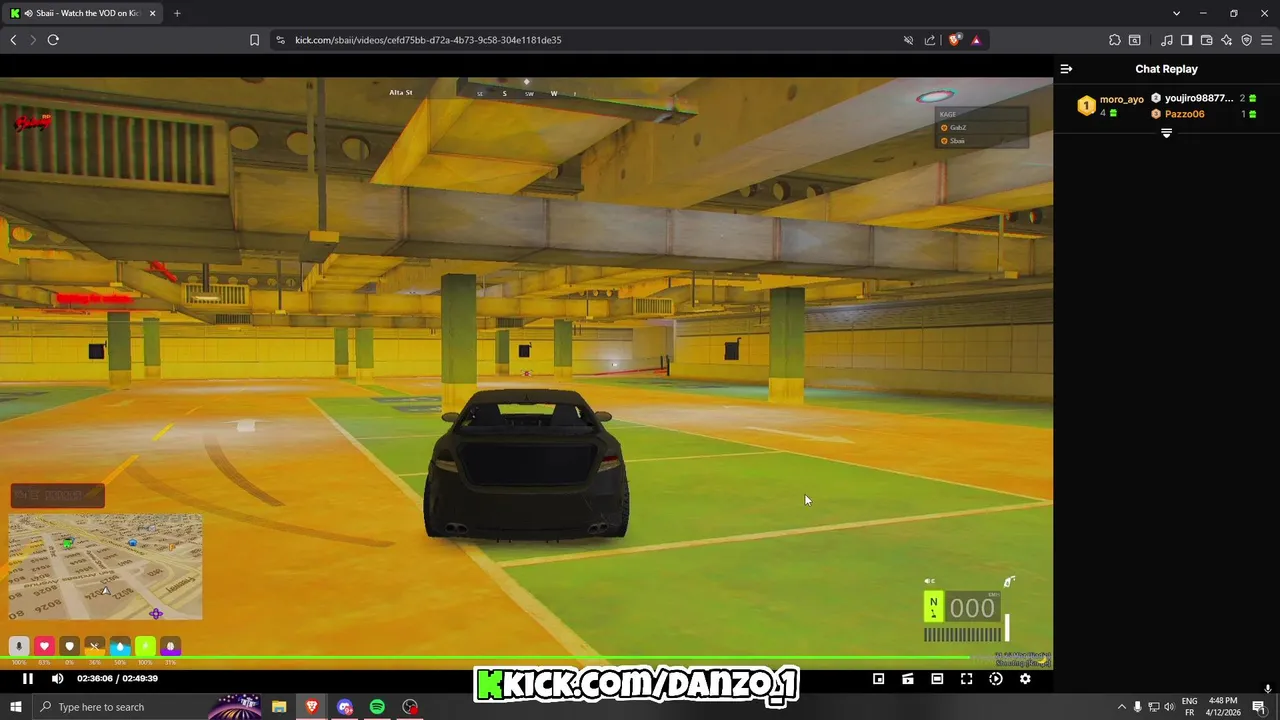Image resolution: width=1280 pixels, height=720 pixels.
Task: Pause the video playback
Action: [28, 679]
